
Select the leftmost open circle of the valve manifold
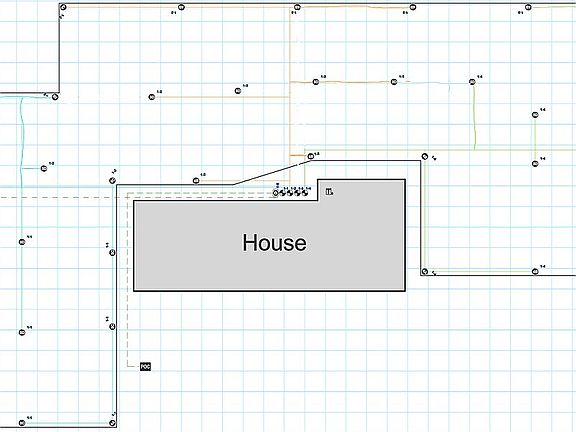pyautogui.click(x=276, y=193)
